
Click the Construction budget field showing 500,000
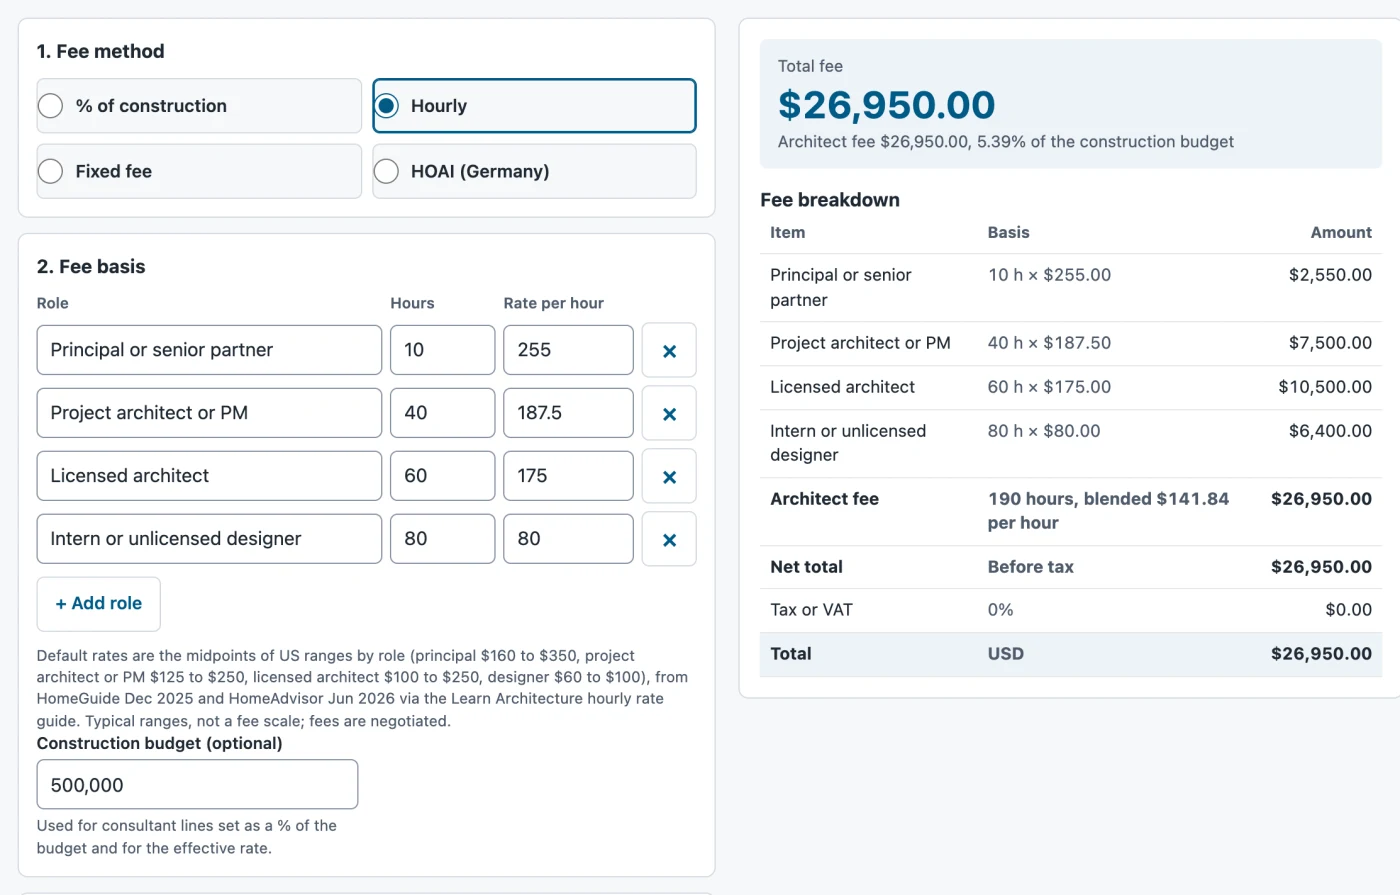197,785
